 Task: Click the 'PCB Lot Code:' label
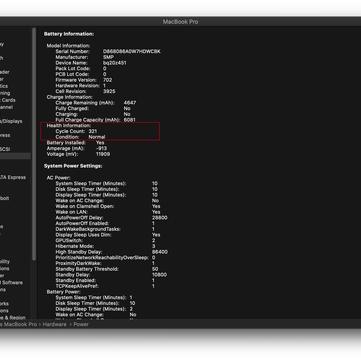(x=72, y=74)
